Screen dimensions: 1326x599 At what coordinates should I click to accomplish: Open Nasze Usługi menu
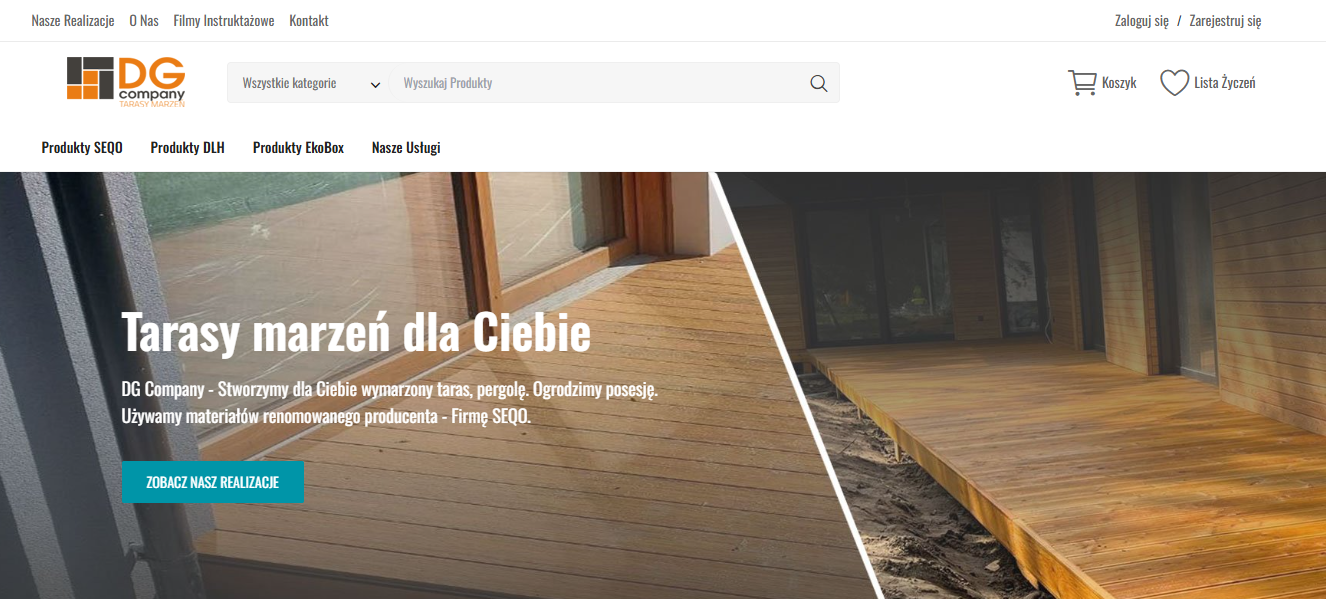pyautogui.click(x=406, y=148)
